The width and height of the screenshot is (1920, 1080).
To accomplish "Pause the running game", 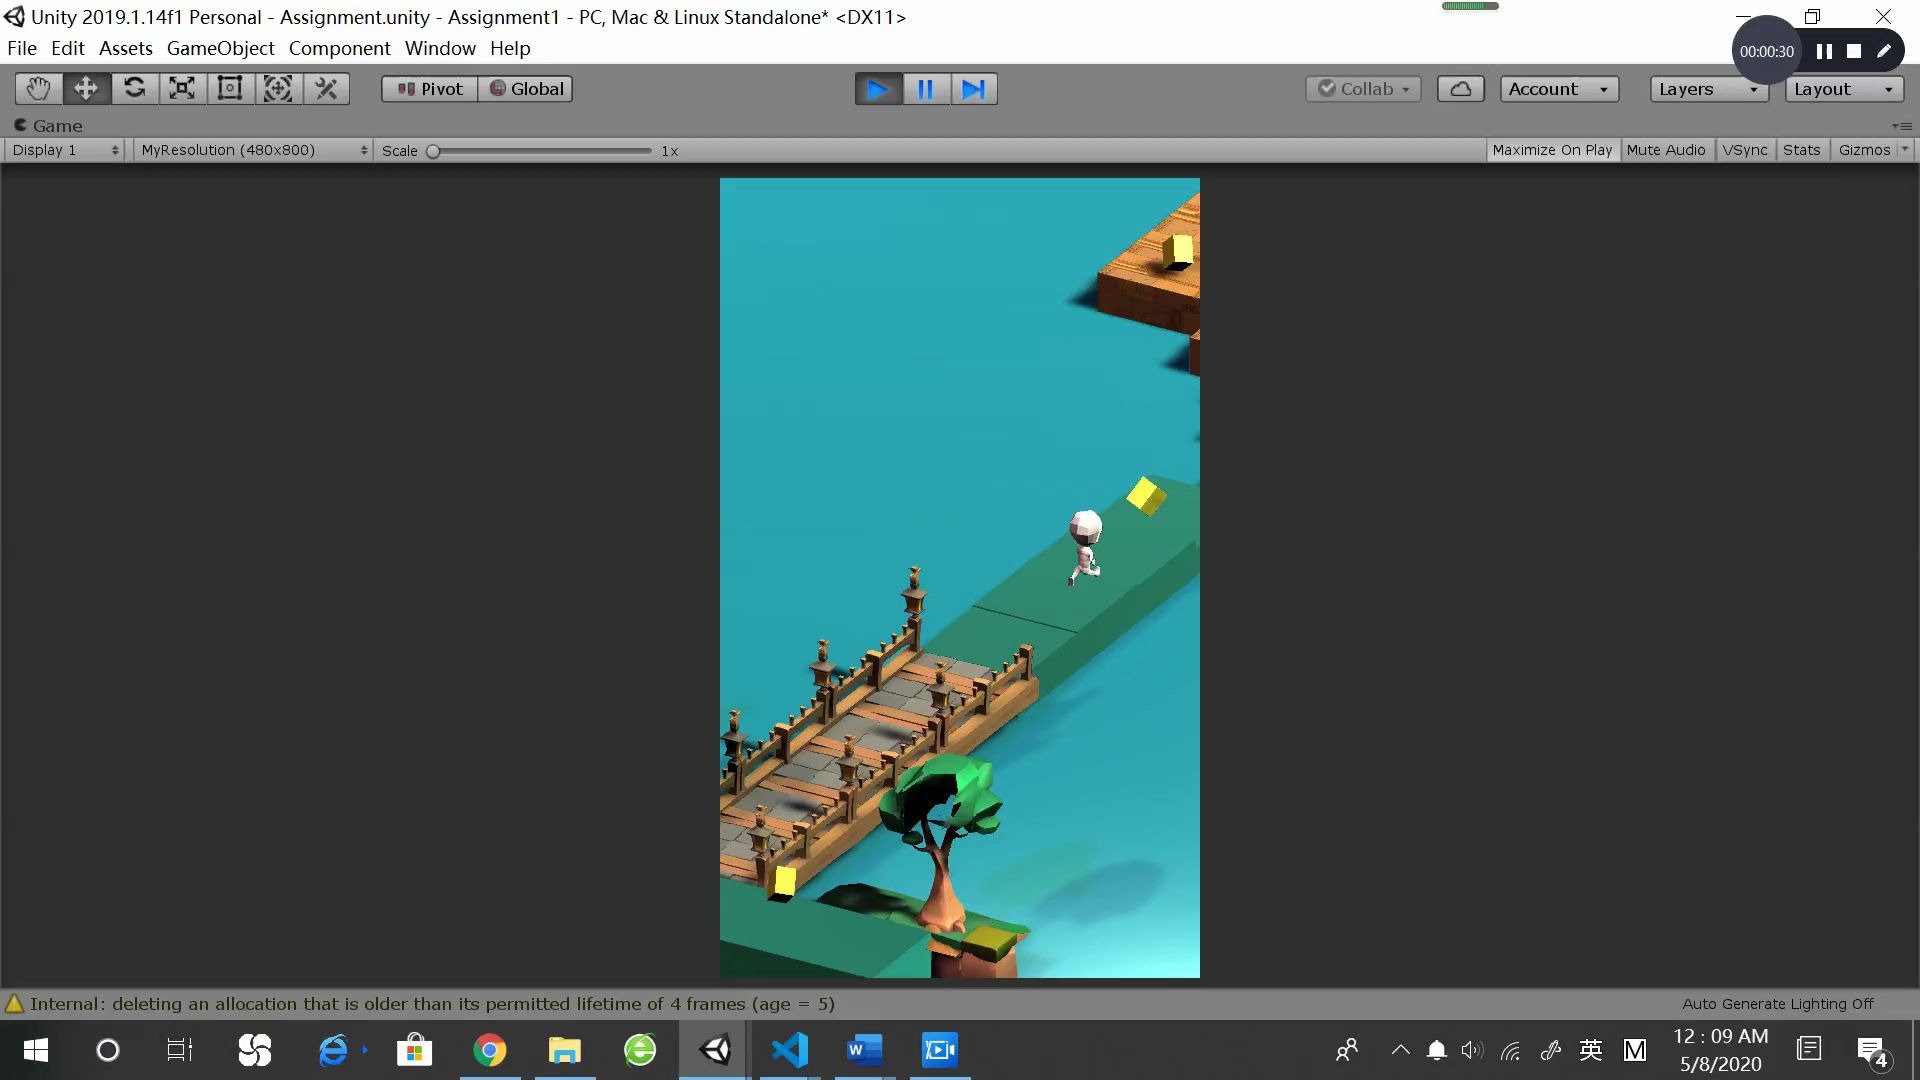I will 925,88.
